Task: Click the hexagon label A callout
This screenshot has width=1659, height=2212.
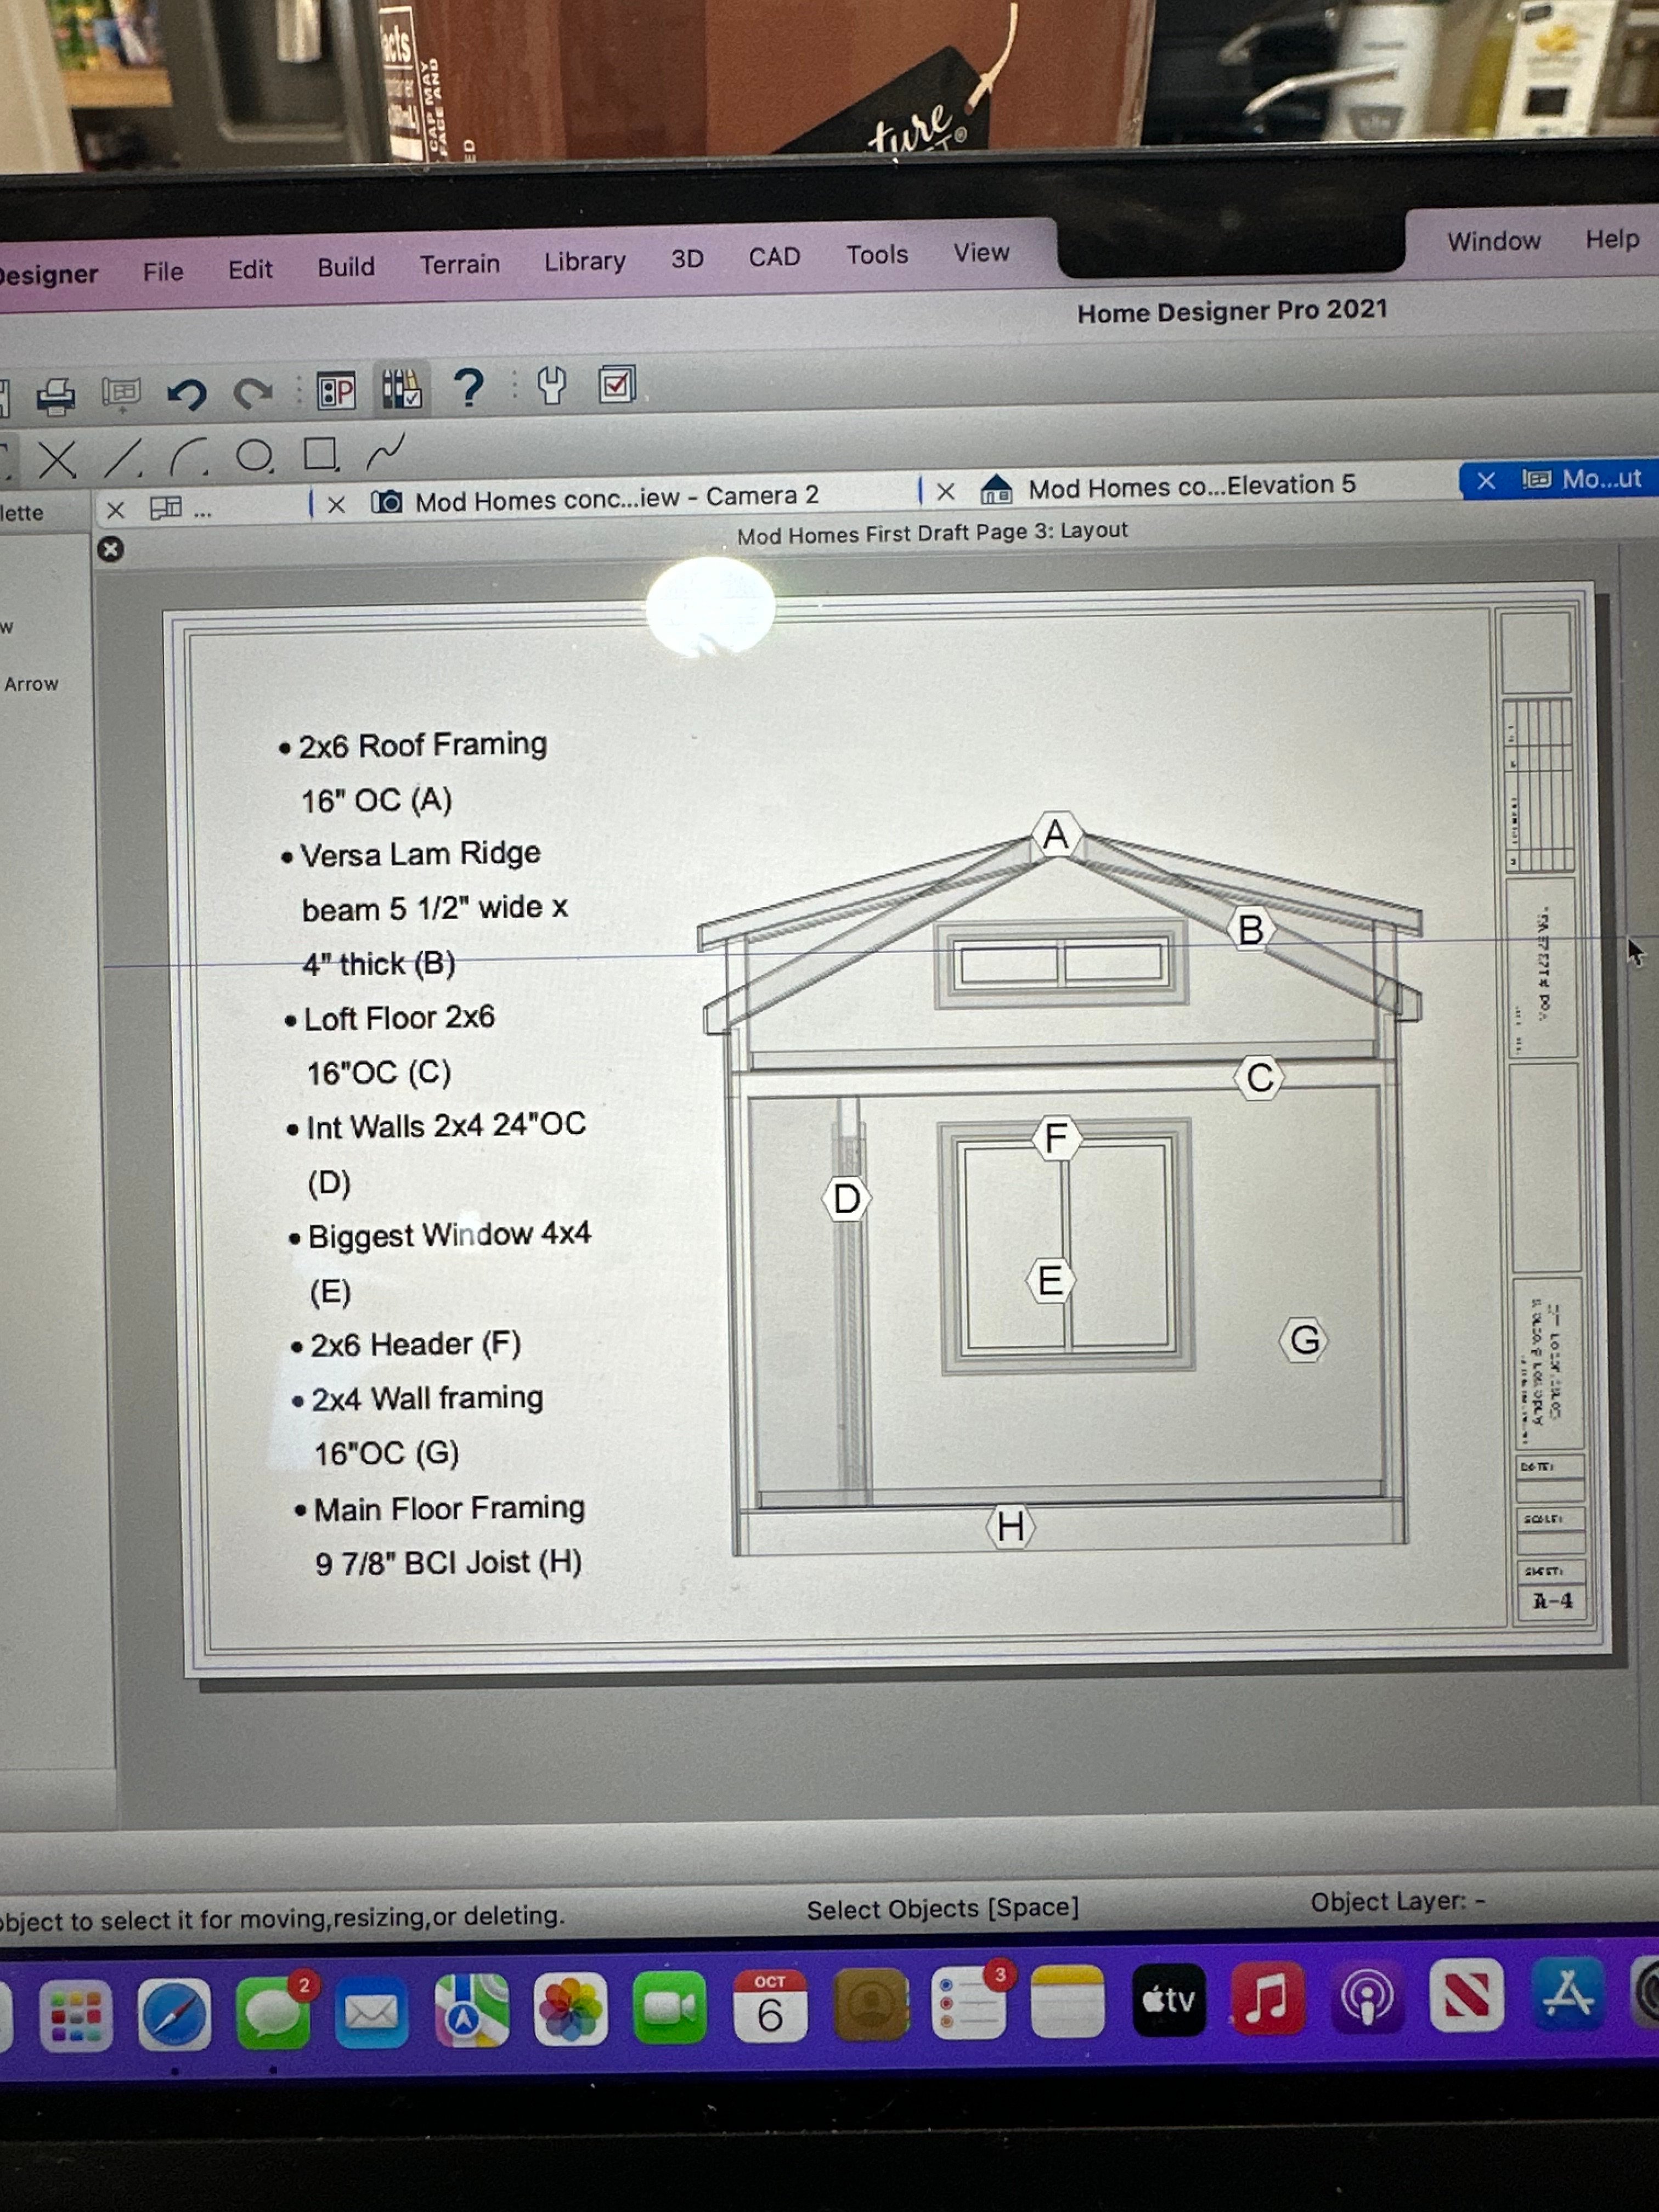Action: [1056, 835]
